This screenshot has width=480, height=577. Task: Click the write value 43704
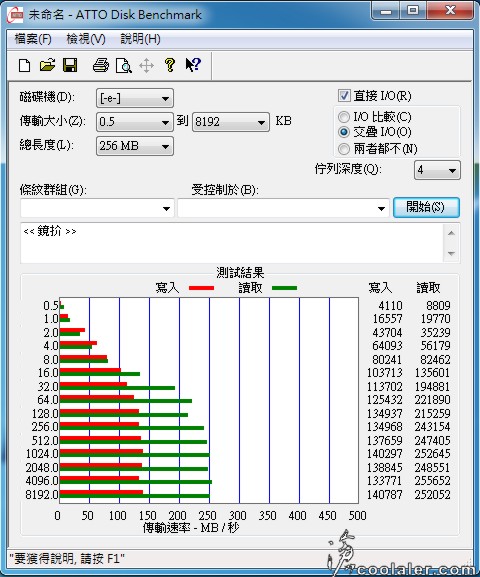point(388,332)
